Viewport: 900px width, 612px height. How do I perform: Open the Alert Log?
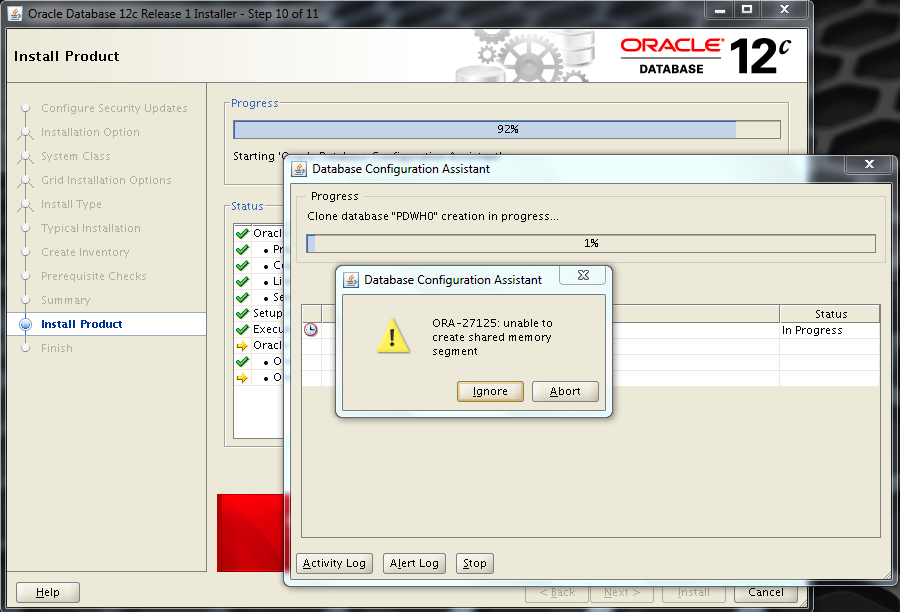(x=414, y=563)
